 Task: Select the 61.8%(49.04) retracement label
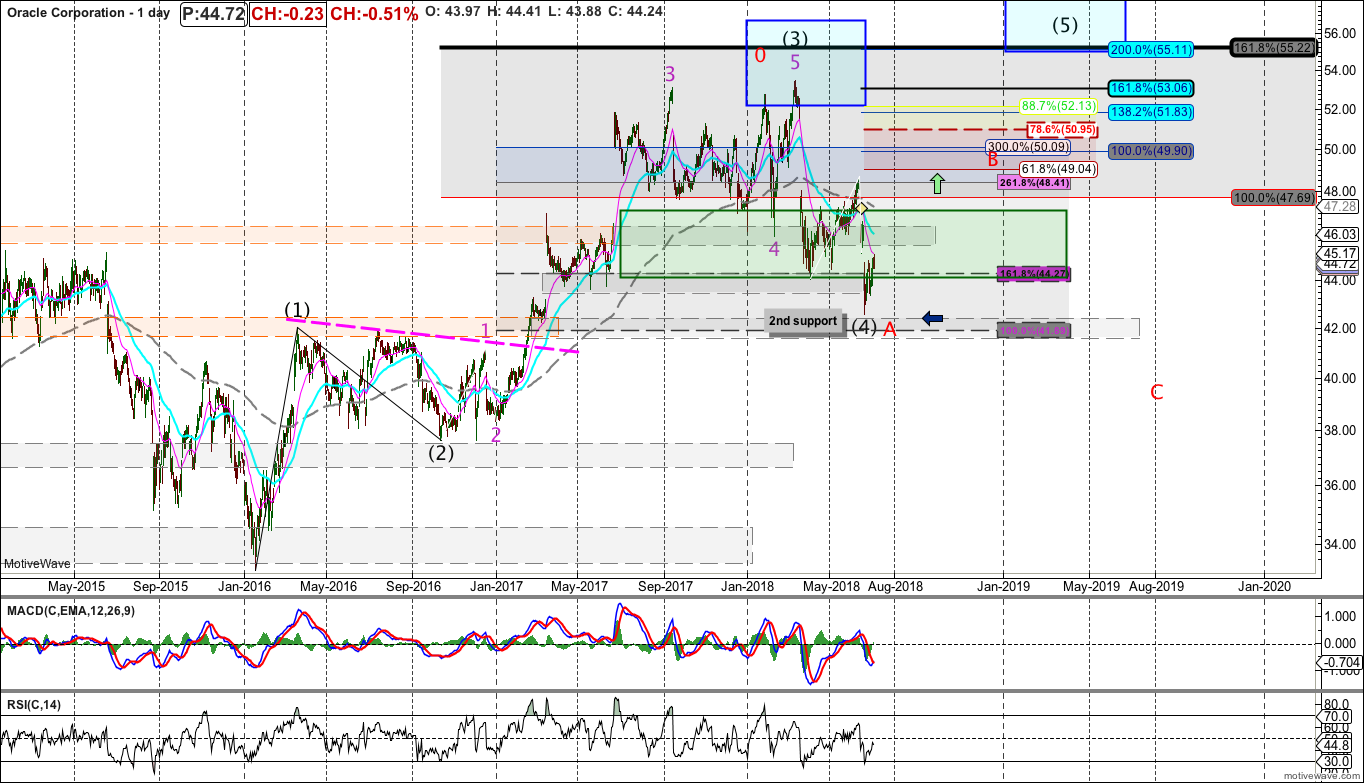[1059, 169]
